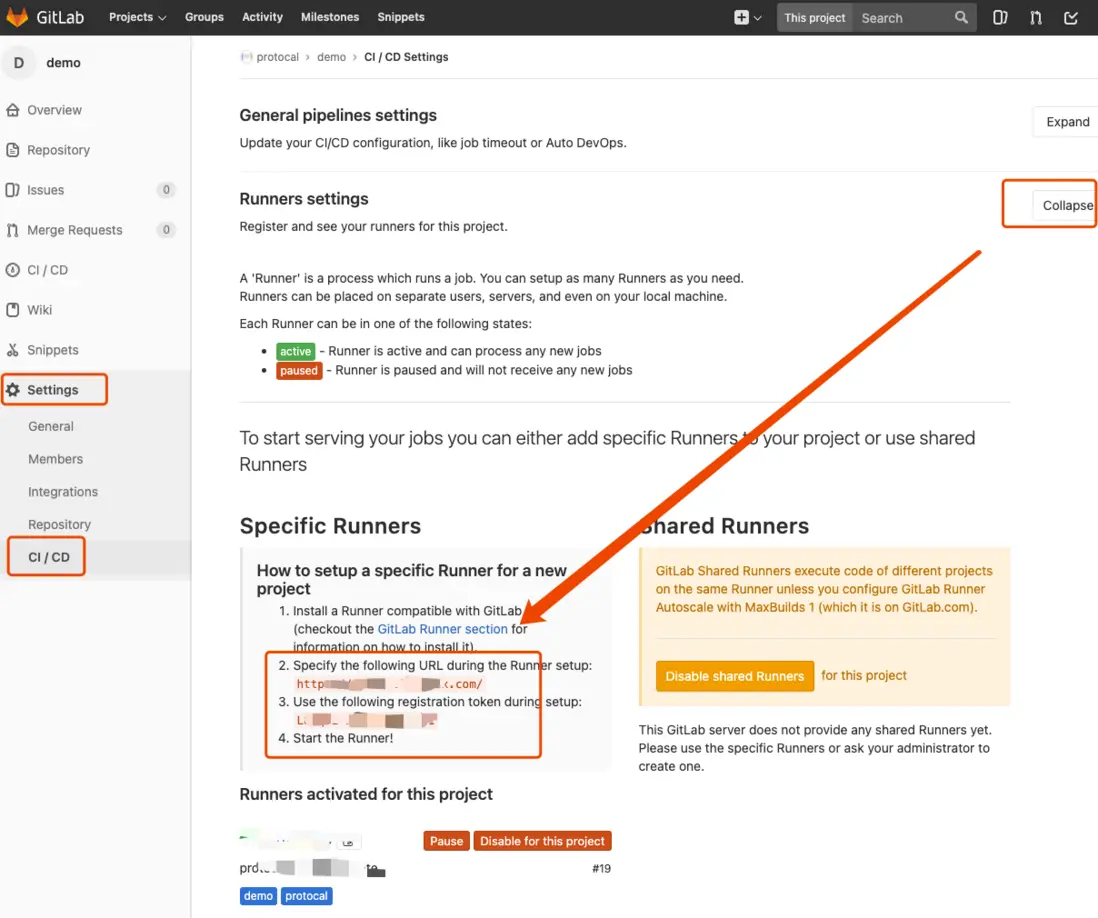Screen dimensions: 1098x918
Task: Click CI / CD Settings breadcrumb
Action: [406, 57]
